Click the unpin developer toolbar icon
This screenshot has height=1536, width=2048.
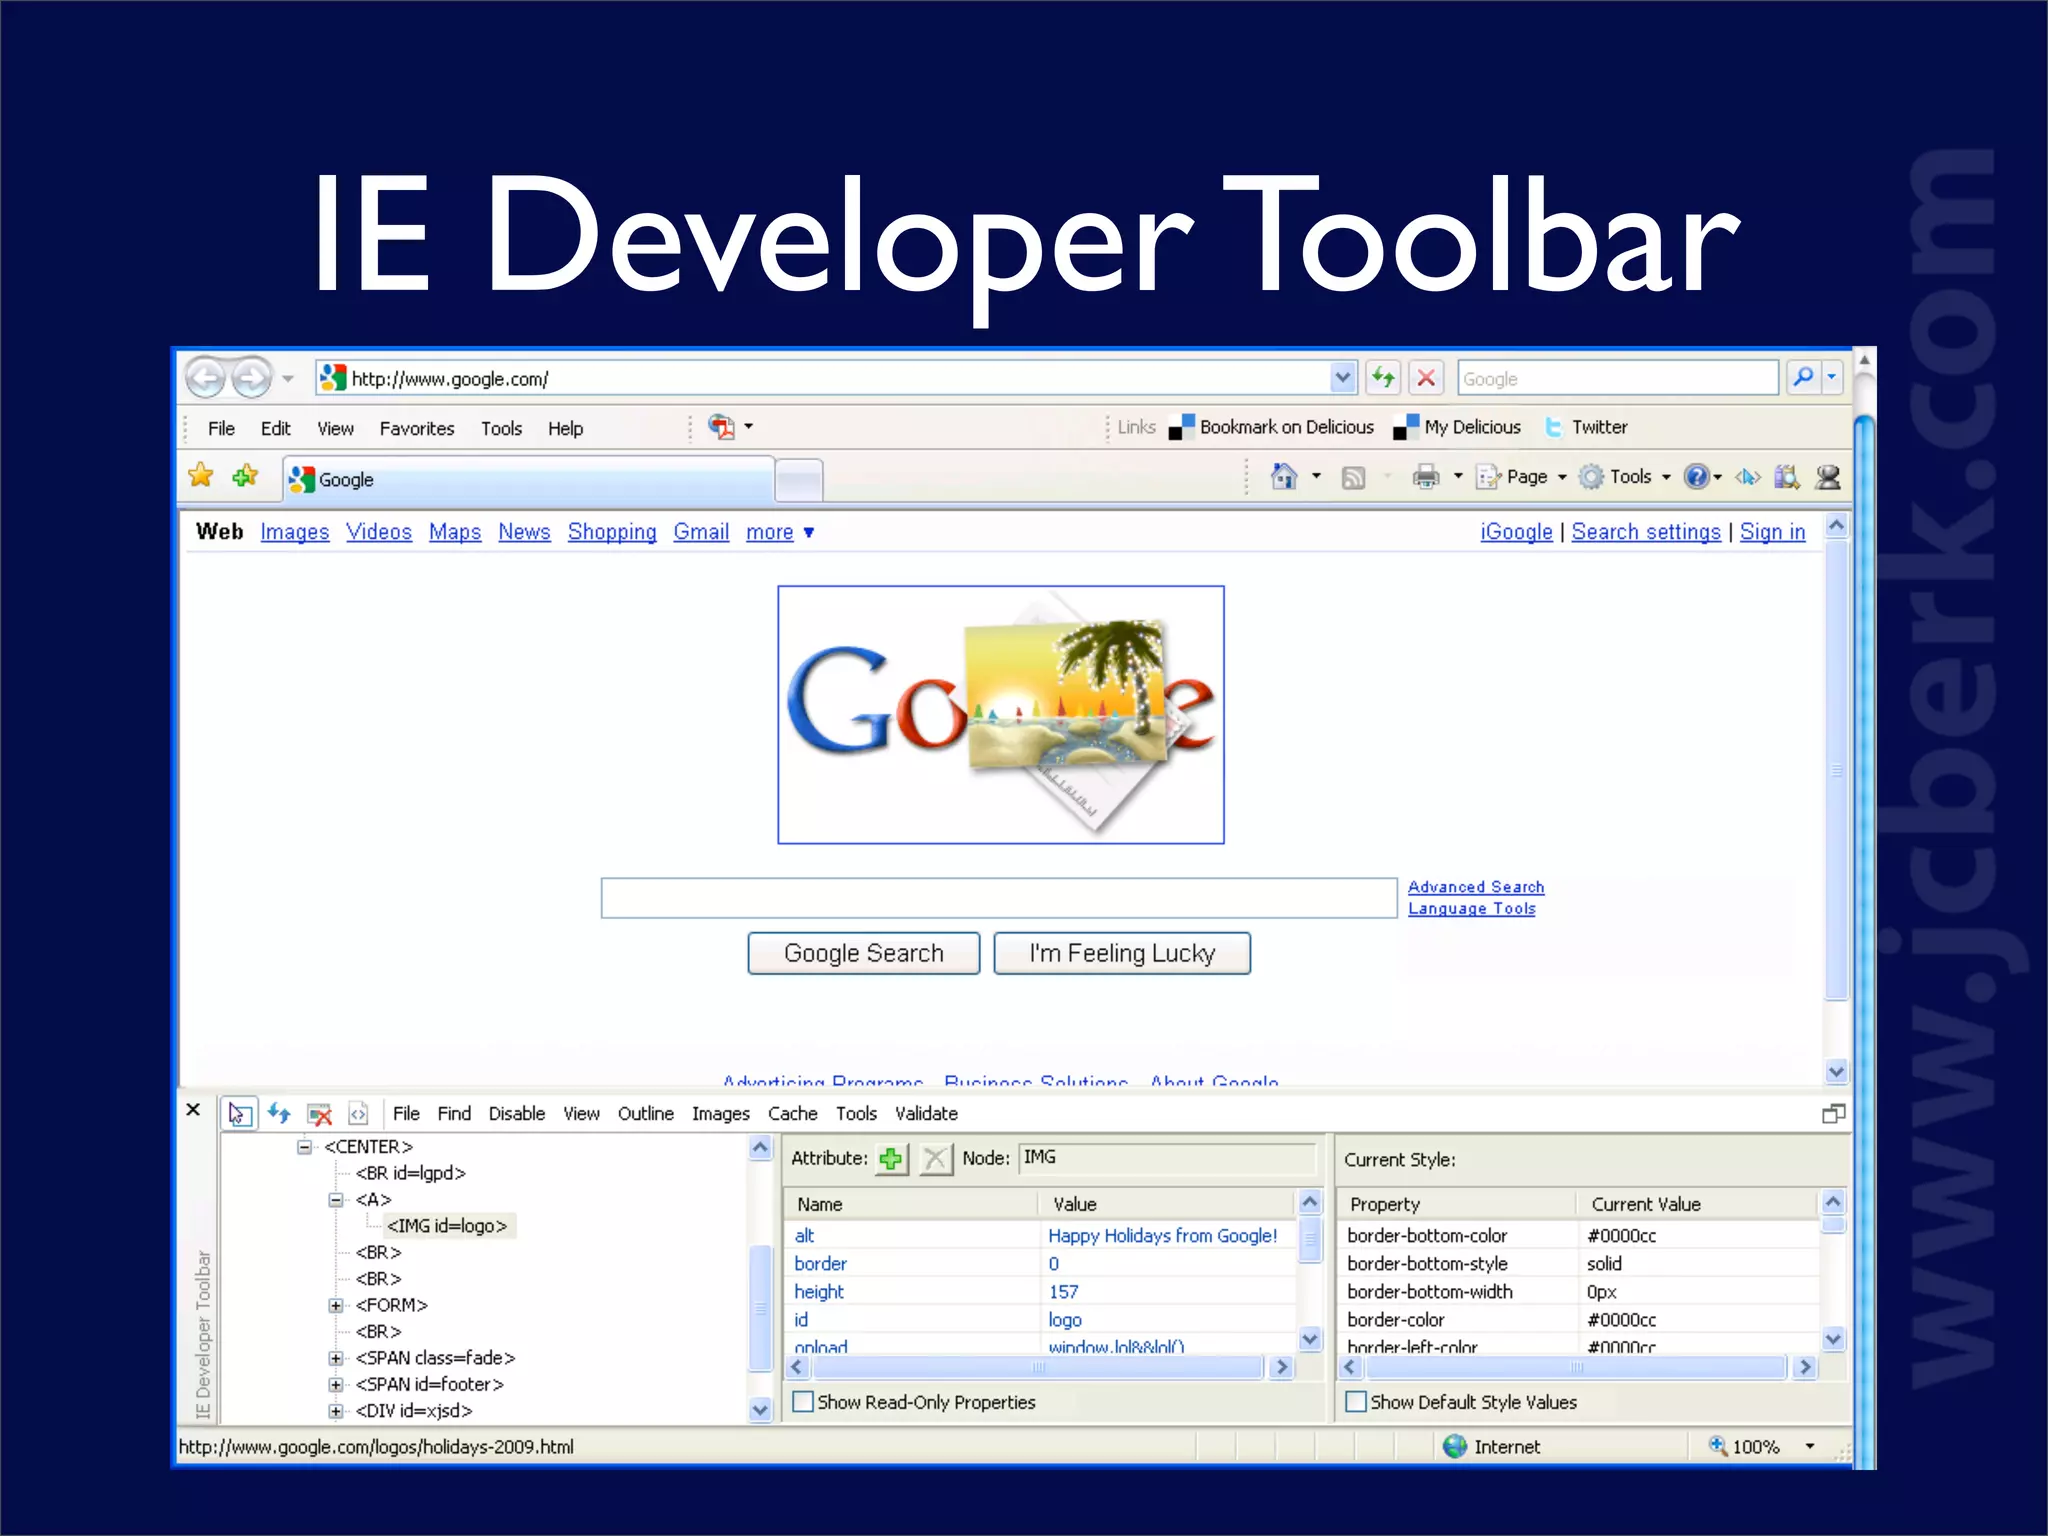coord(1833,1114)
